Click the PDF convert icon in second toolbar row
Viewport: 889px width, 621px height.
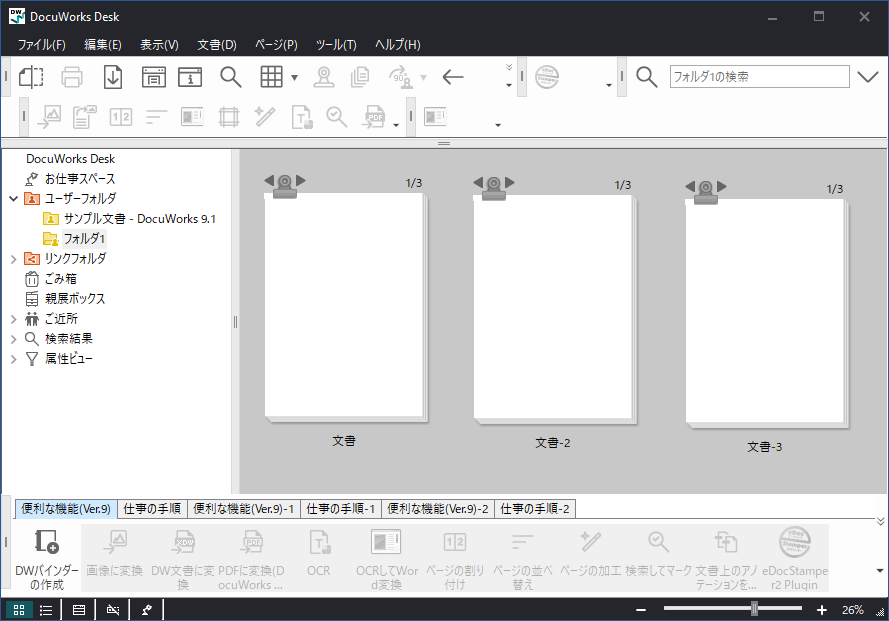(375, 117)
